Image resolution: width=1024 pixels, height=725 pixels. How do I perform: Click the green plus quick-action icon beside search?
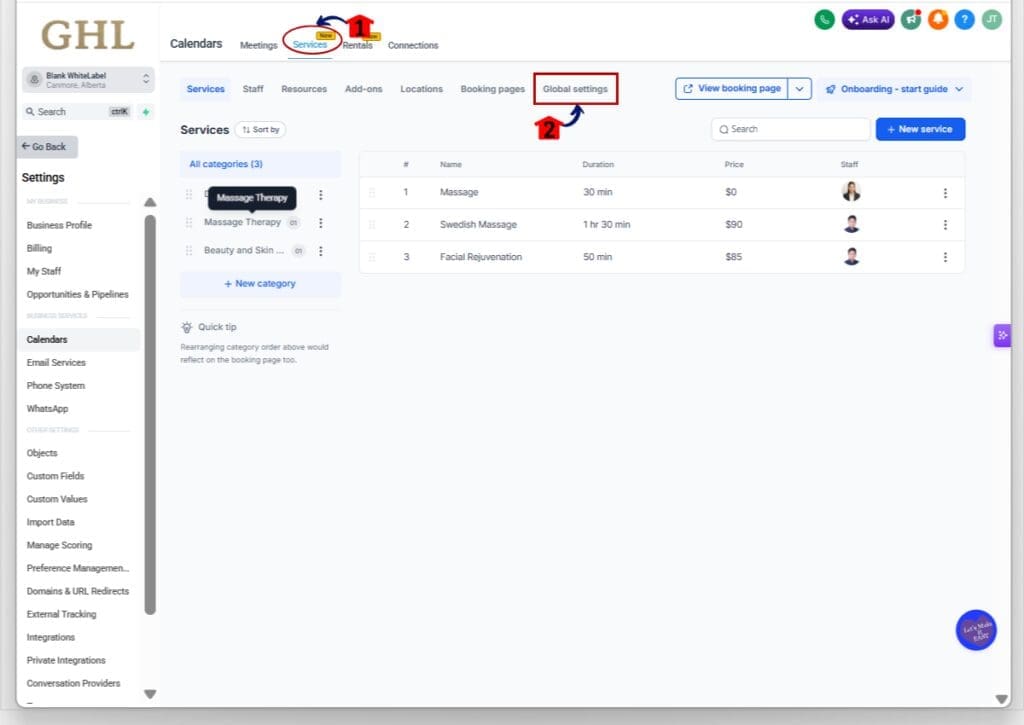click(146, 112)
